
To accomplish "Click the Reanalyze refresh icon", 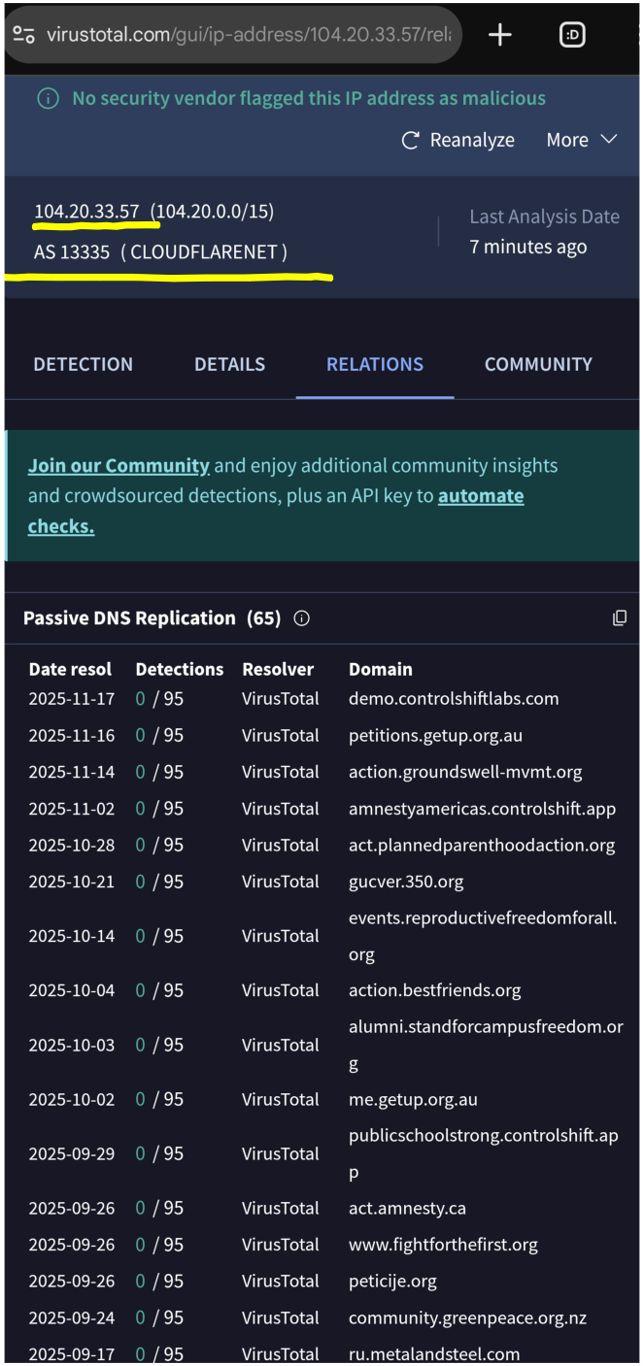I will [x=410, y=140].
